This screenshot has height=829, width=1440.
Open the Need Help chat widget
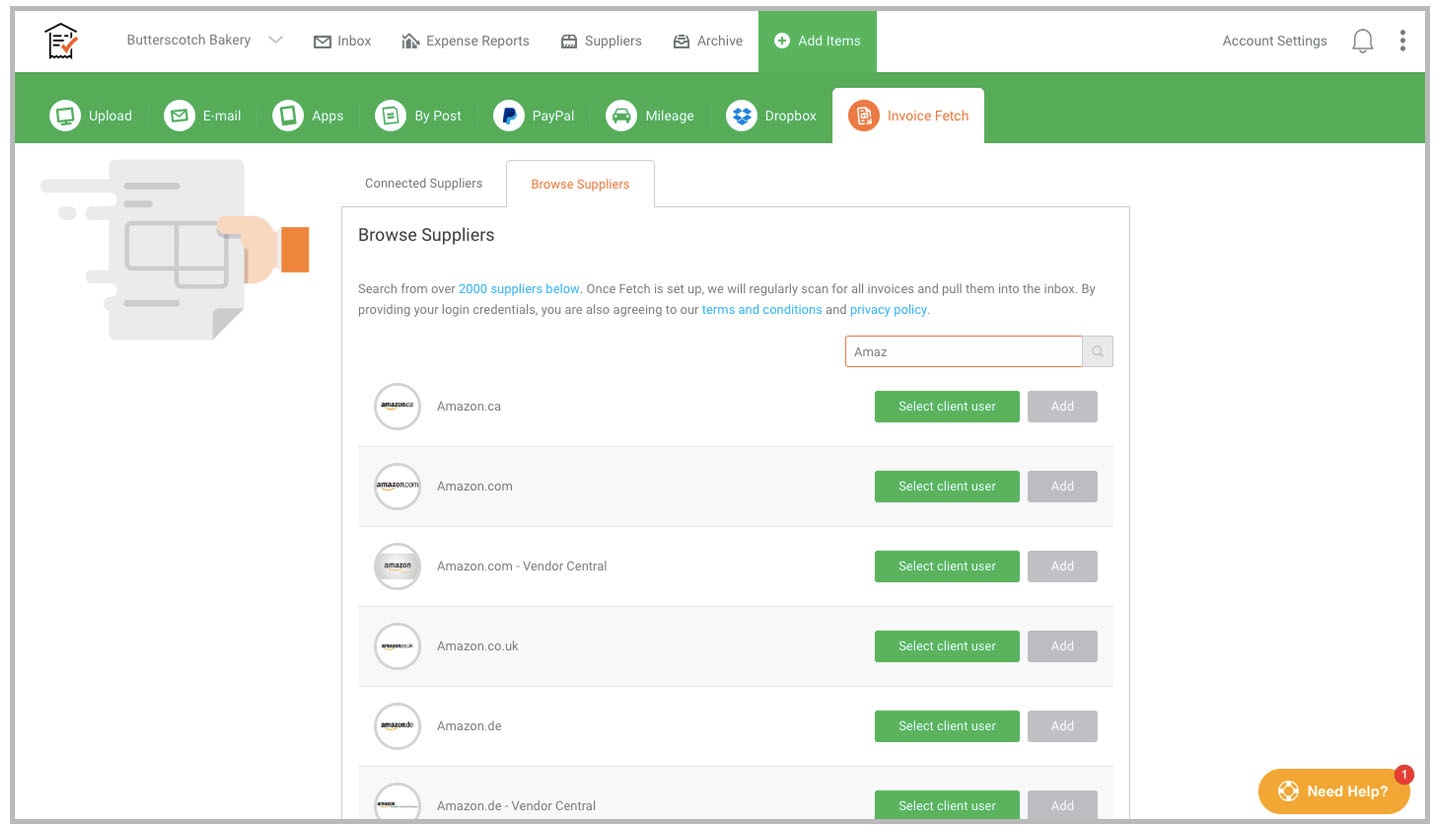pos(1334,791)
